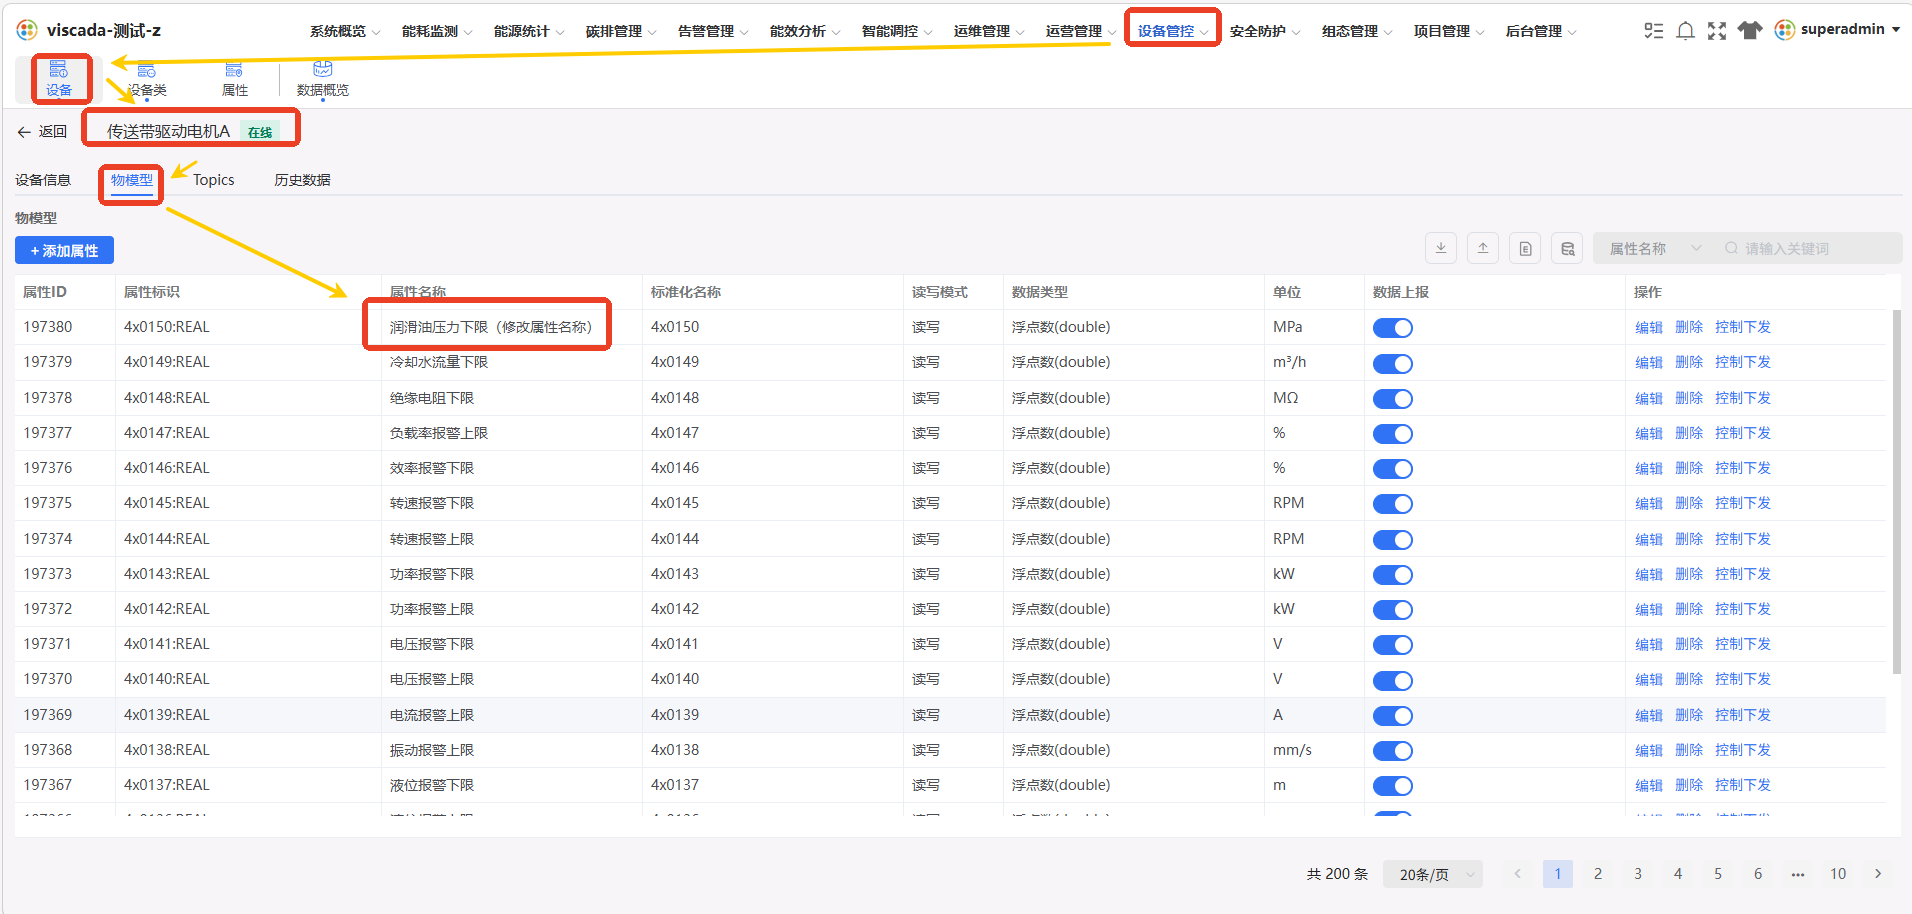Screen dimensions: 1912x914
Task: Delete the 197379 property row
Action: [1688, 362]
